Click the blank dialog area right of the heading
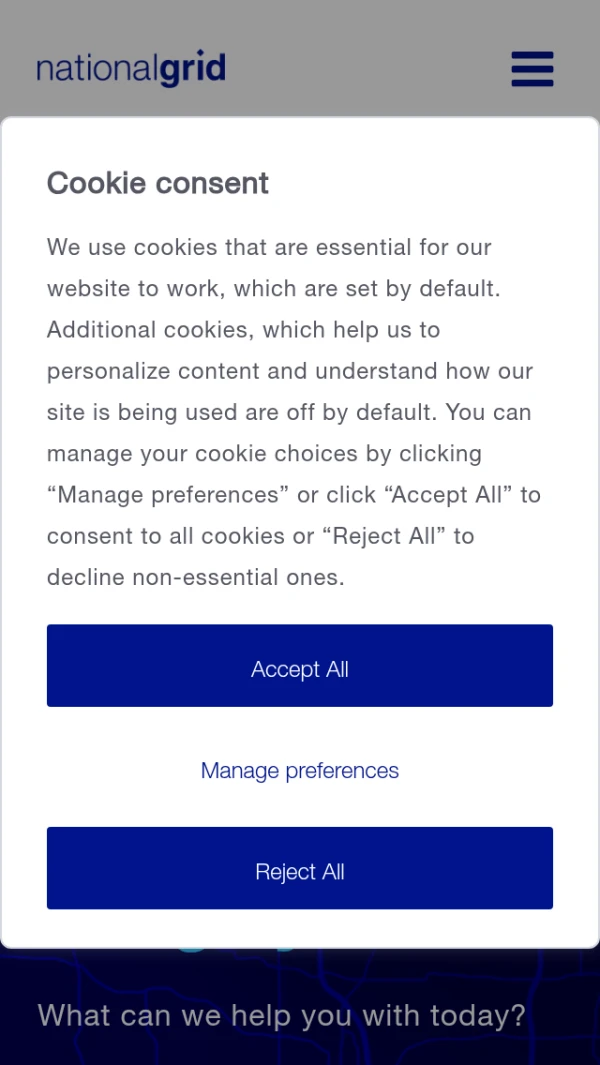 click(x=420, y=183)
